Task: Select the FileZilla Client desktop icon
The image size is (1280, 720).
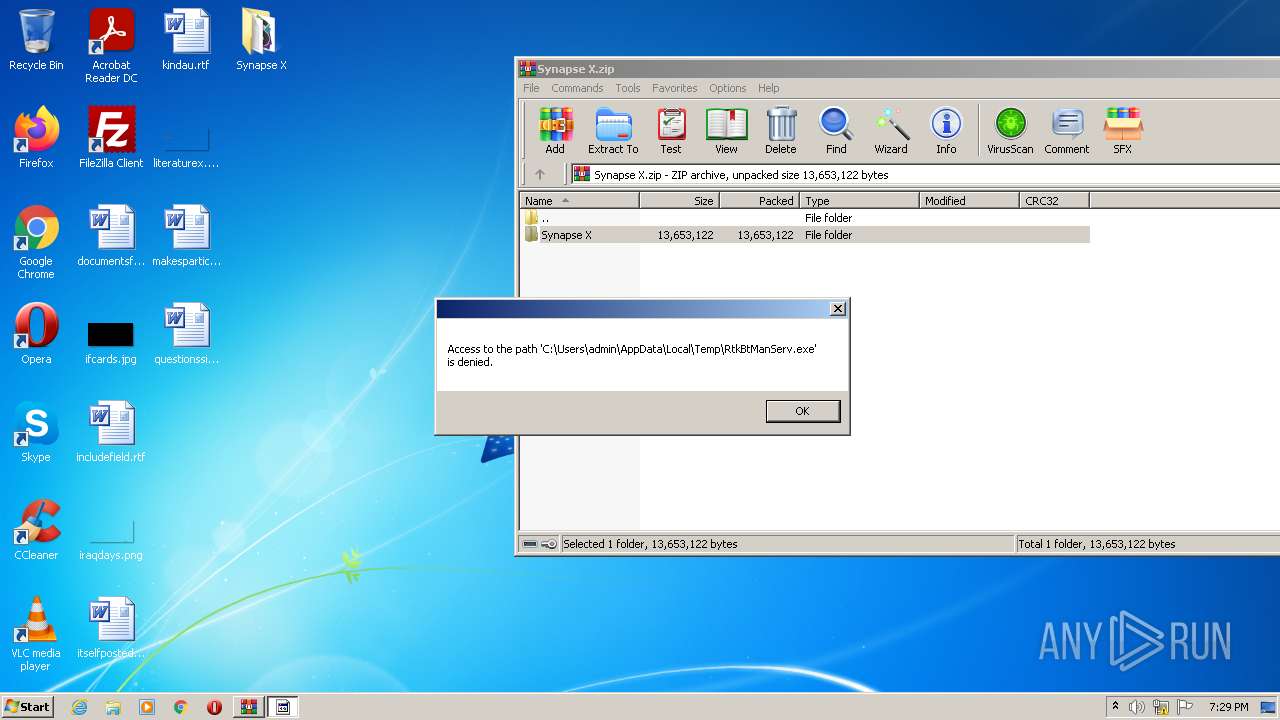Action: click(111, 138)
